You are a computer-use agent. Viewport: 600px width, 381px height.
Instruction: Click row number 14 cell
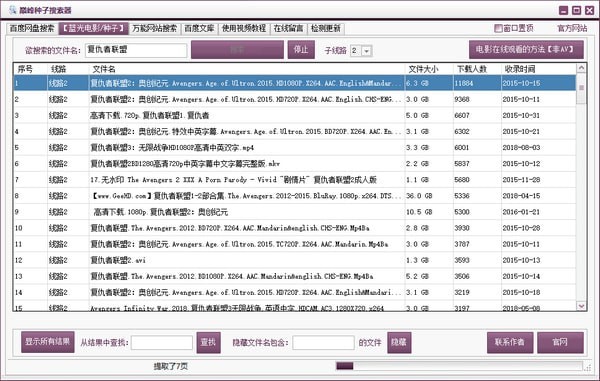19,292
